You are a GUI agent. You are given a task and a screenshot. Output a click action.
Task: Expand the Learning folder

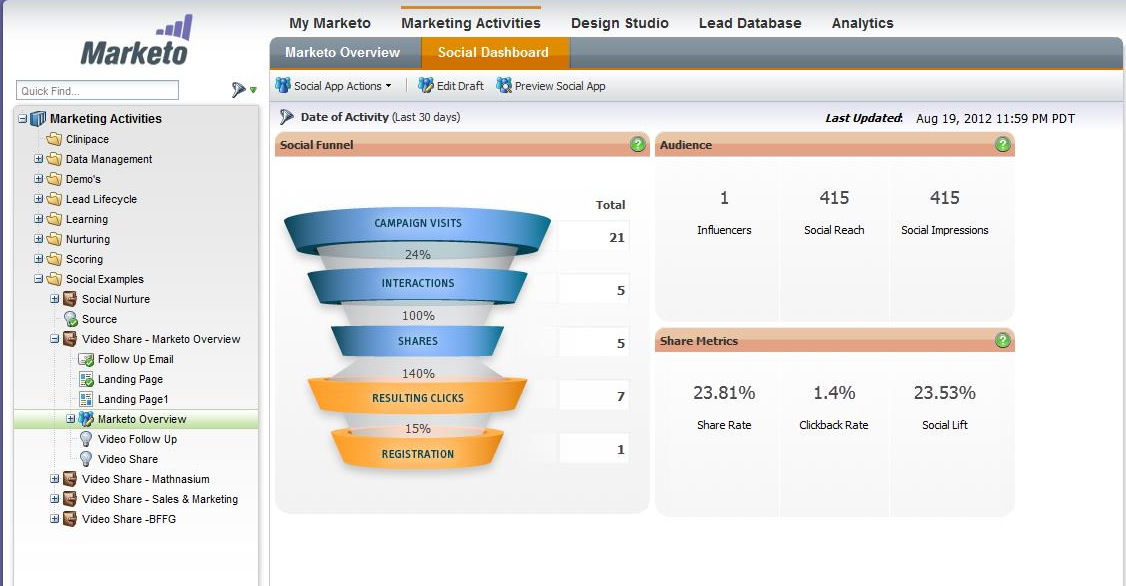[39, 219]
